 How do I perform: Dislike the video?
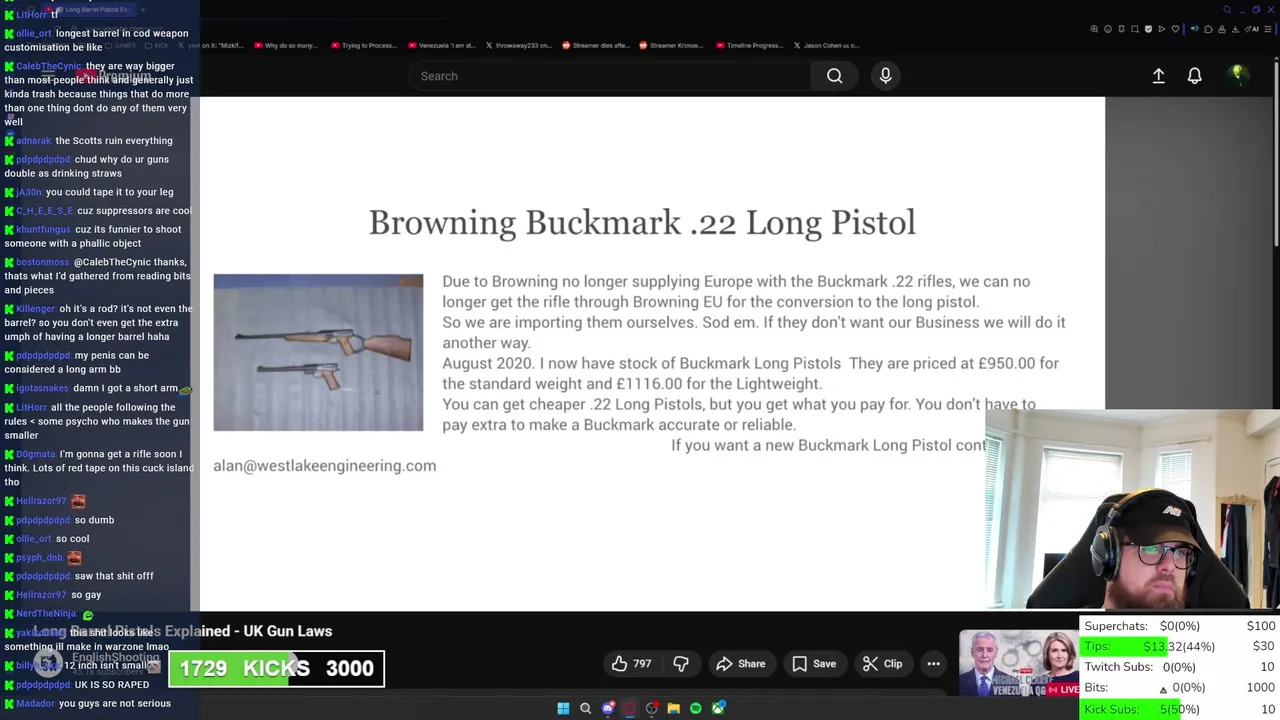tap(681, 664)
